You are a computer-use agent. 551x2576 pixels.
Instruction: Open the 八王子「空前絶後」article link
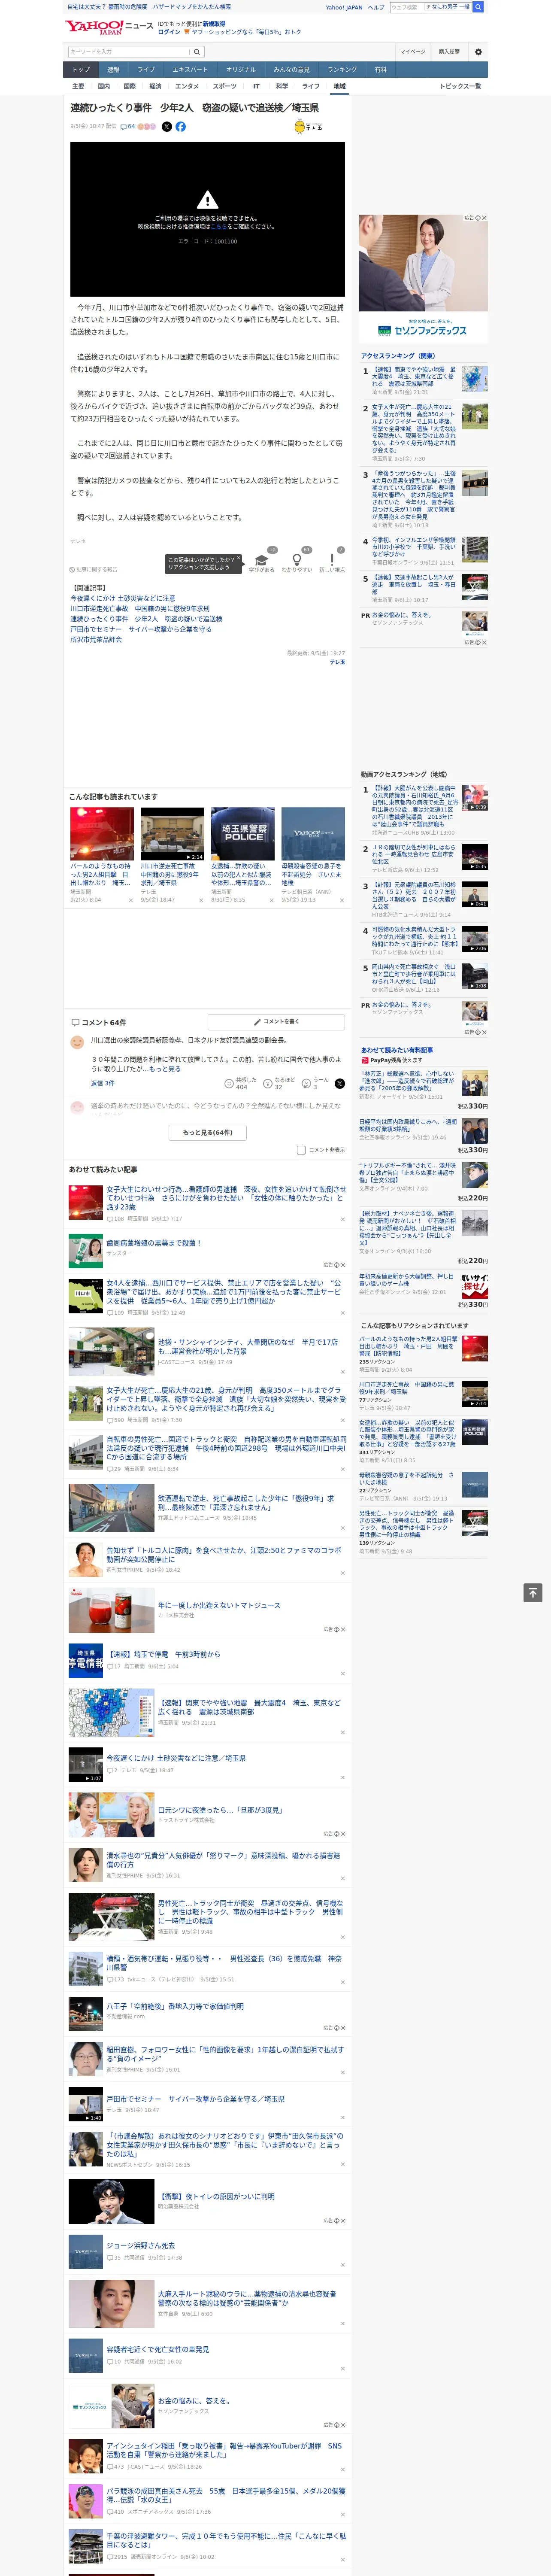click(175, 2006)
